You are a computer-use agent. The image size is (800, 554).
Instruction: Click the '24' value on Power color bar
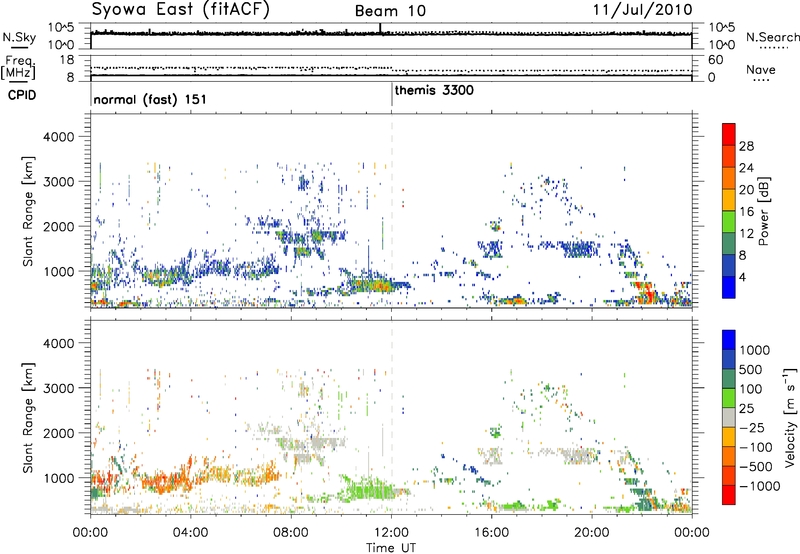click(746, 168)
